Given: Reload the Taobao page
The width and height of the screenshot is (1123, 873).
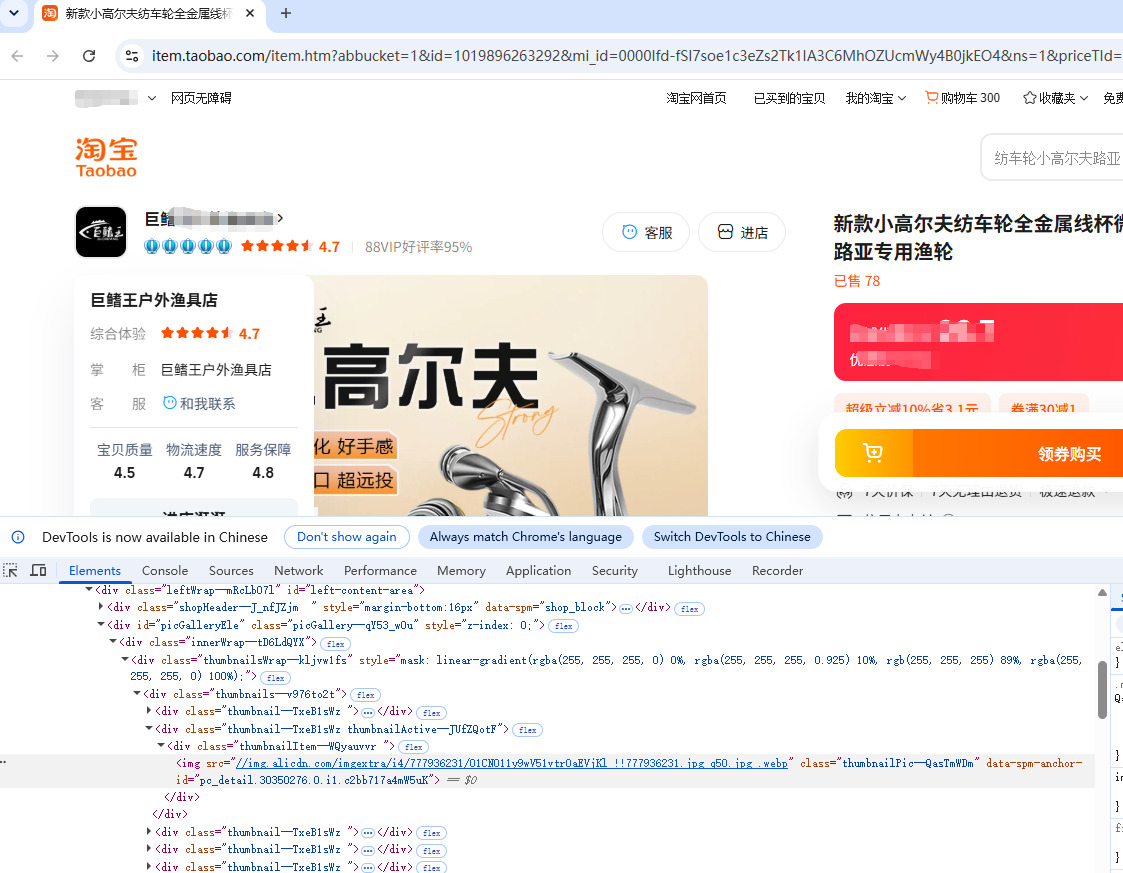Looking at the screenshot, I should [x=89, y=56].
